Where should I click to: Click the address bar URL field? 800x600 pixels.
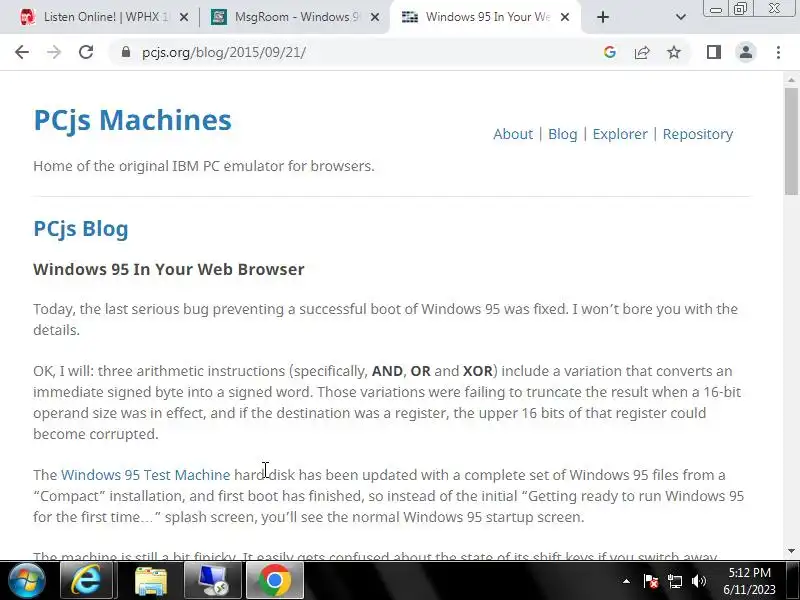pos(357,52)
